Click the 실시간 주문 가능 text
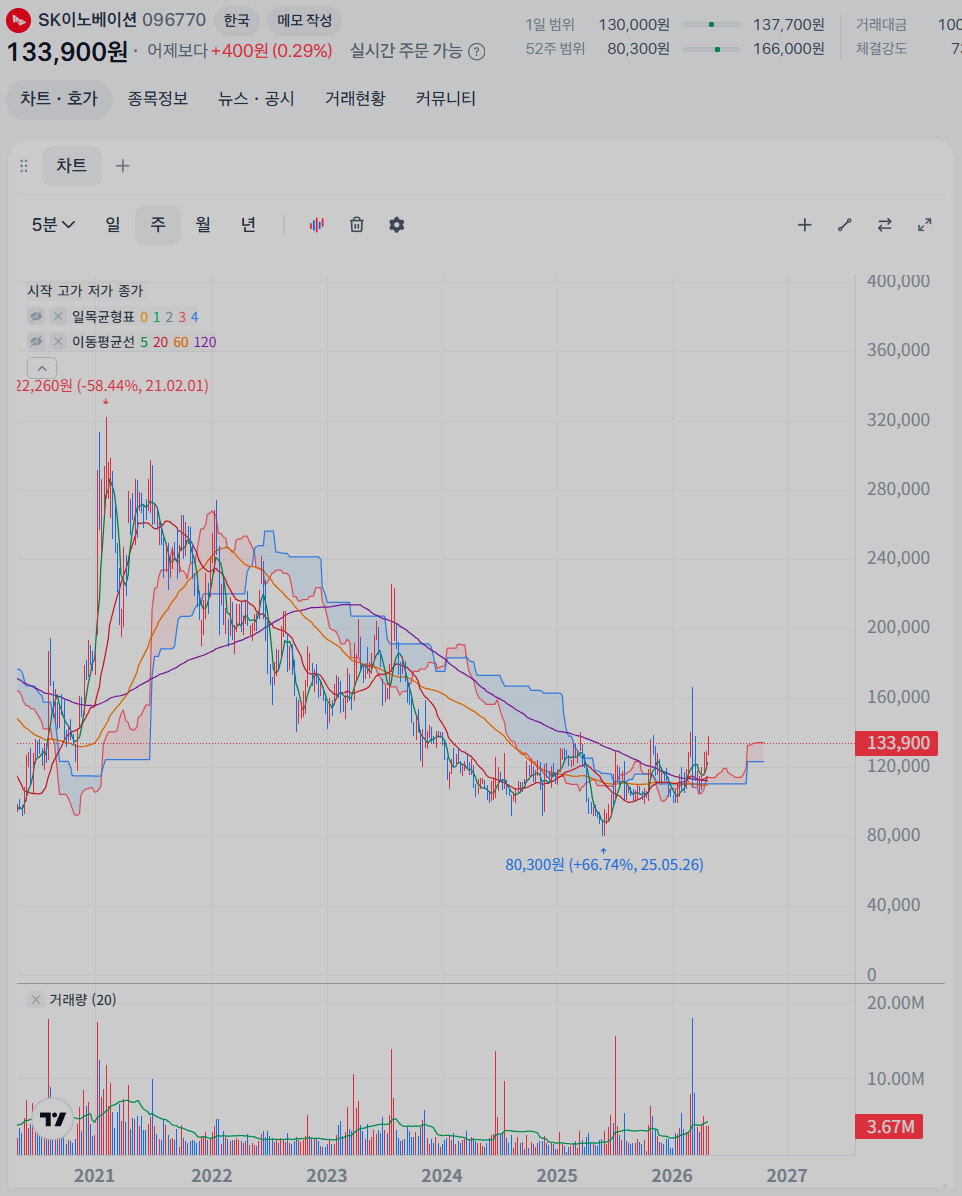Screen dimensions: 962x1196 pyautogui.click(x=406, y=51)
